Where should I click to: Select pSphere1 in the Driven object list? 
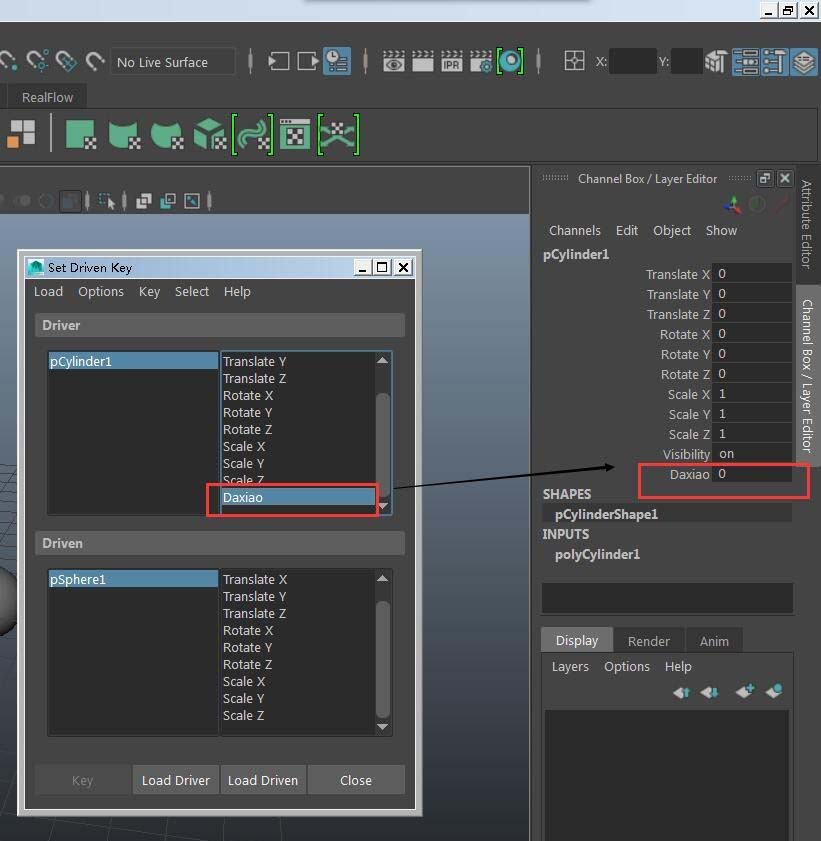[x=133, y=579]
